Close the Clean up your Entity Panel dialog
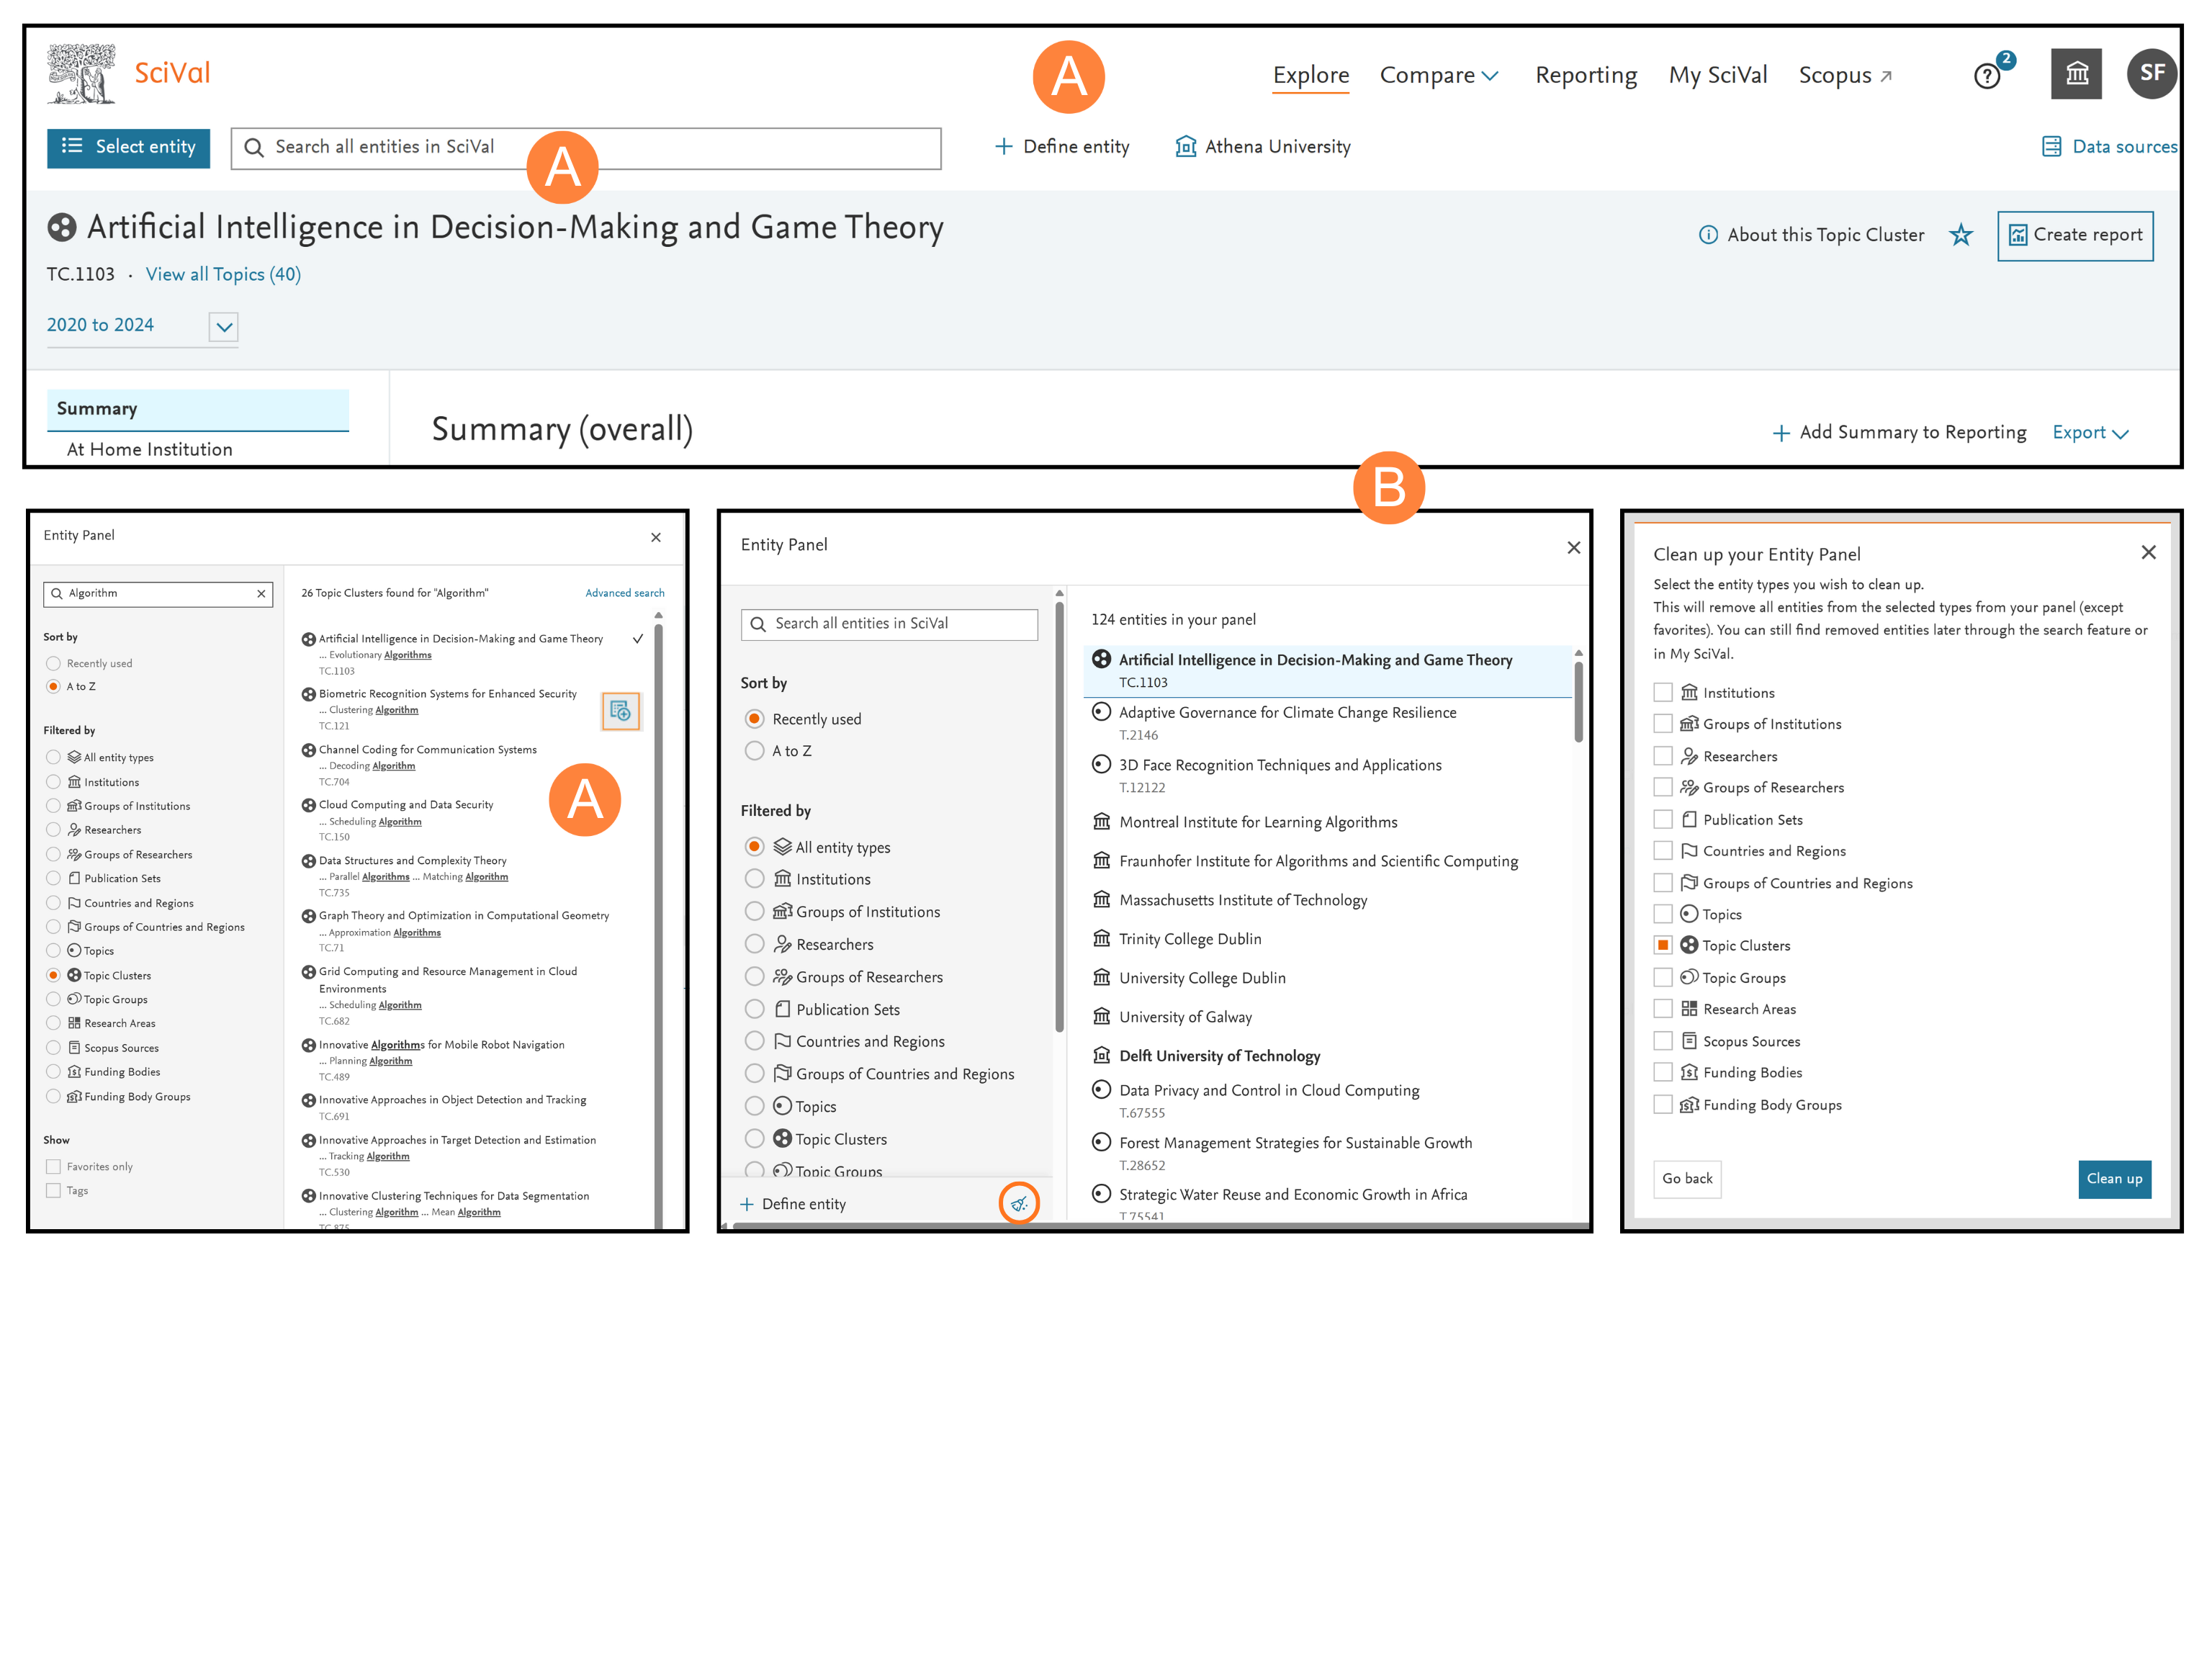 2148,553
